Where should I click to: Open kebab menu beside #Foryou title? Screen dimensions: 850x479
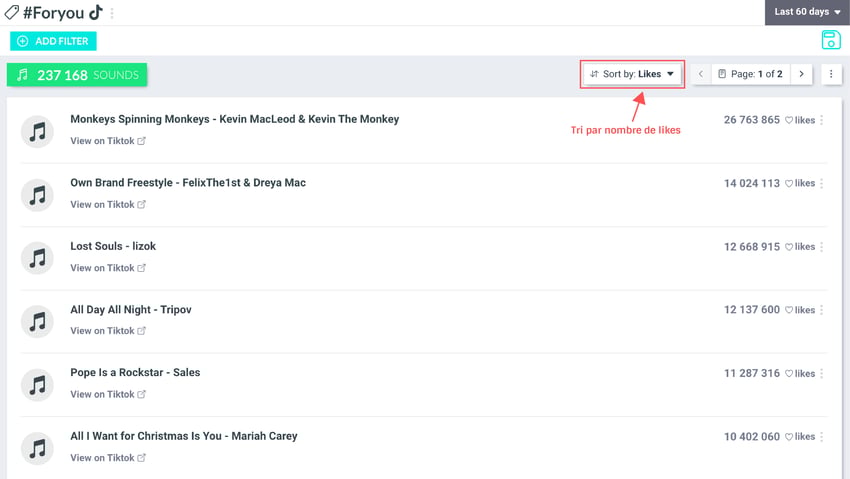tap(112, 13)
